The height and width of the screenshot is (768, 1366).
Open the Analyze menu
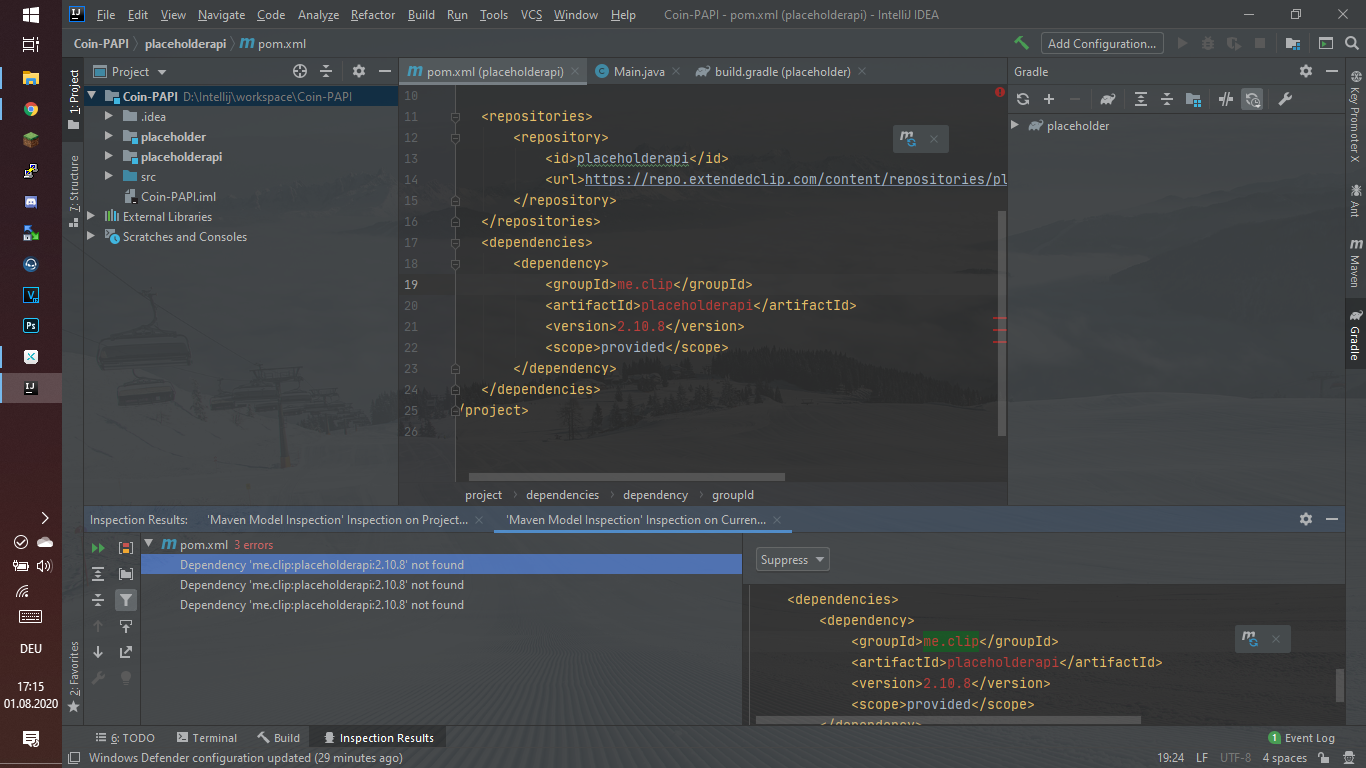click(x=318, y=15)
